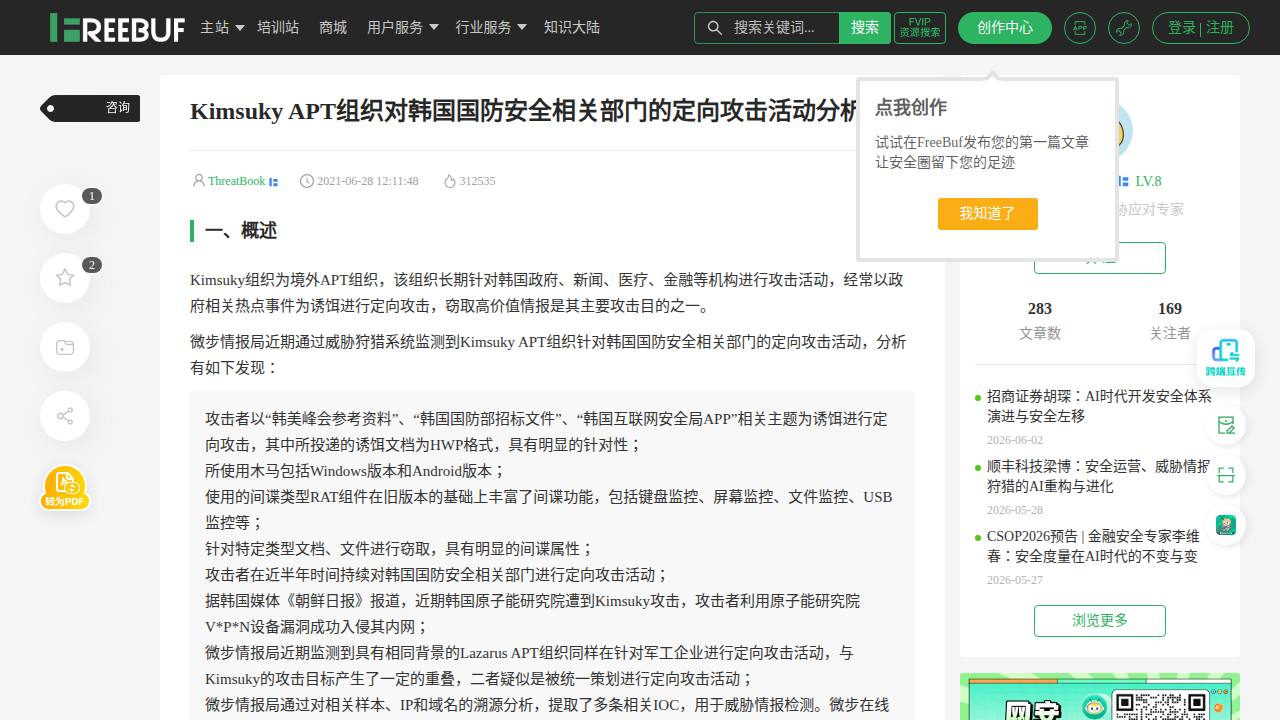Expand the 行业服务 dropdown
1280x720 pixels.
point(491,28)
